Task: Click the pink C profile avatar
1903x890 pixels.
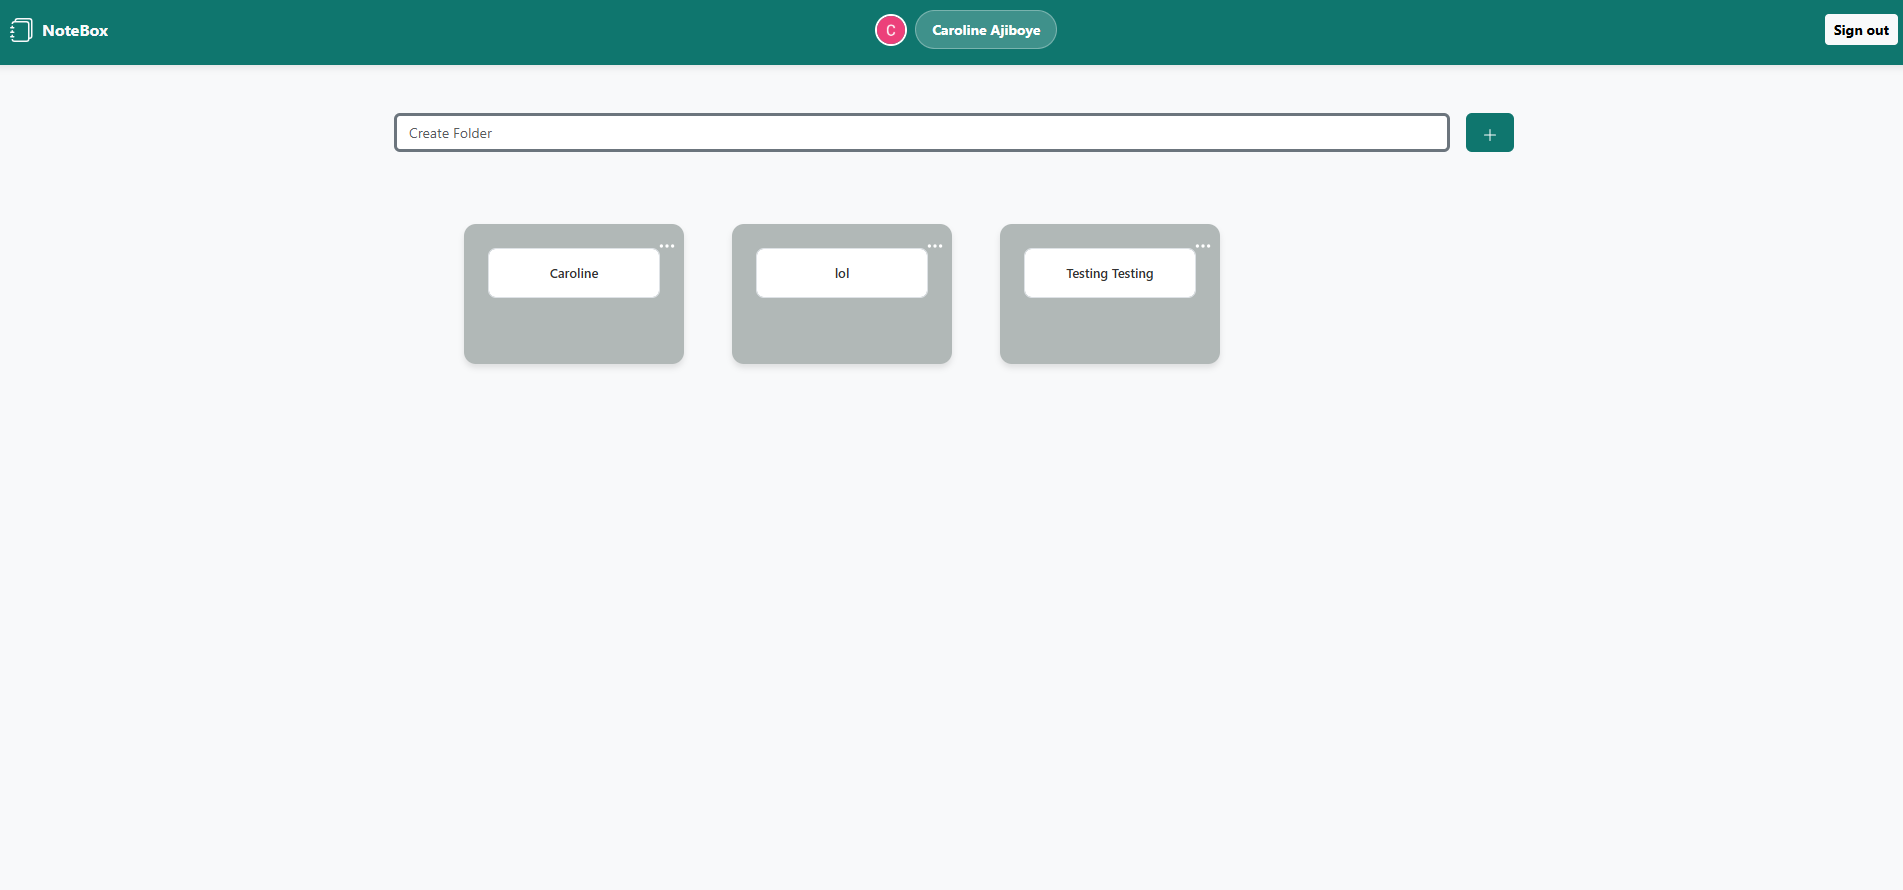Action: pos(890,30)
